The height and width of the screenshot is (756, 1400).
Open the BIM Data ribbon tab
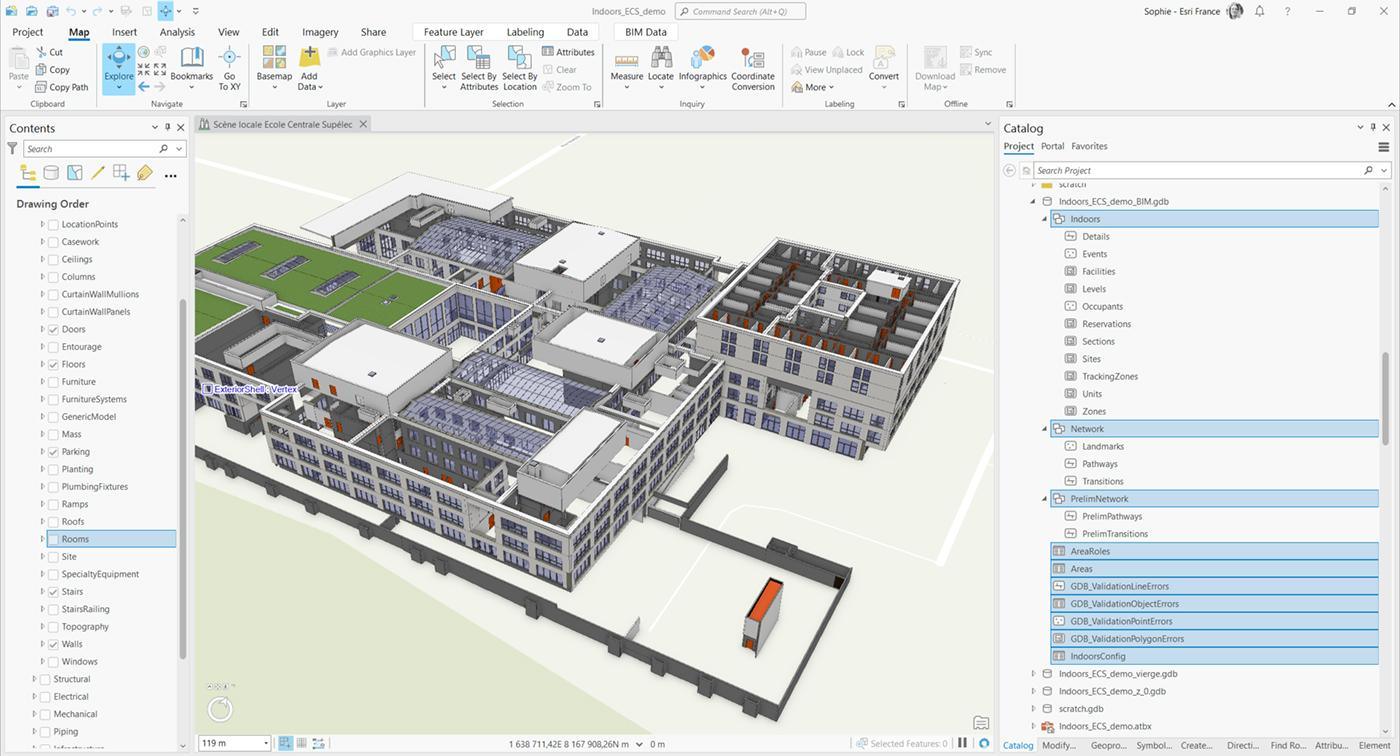pos(646,32)
